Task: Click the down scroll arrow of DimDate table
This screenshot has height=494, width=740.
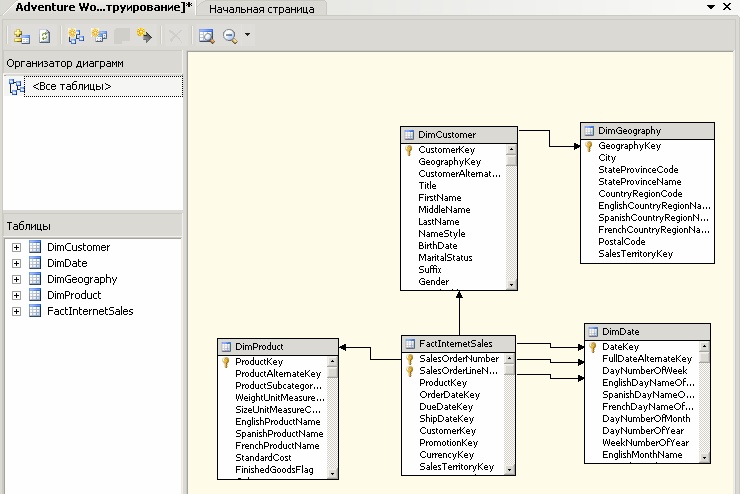Action: (x=704, y=458)
